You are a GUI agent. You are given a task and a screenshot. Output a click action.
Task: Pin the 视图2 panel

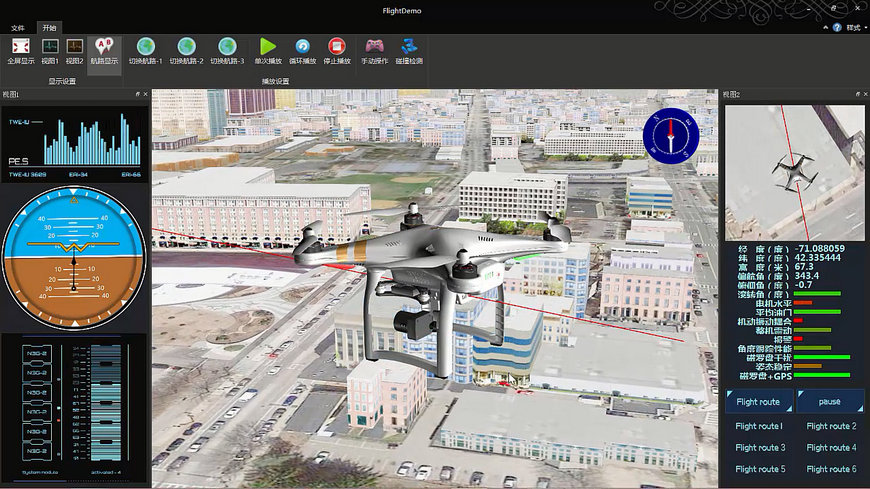pos(858,94)
